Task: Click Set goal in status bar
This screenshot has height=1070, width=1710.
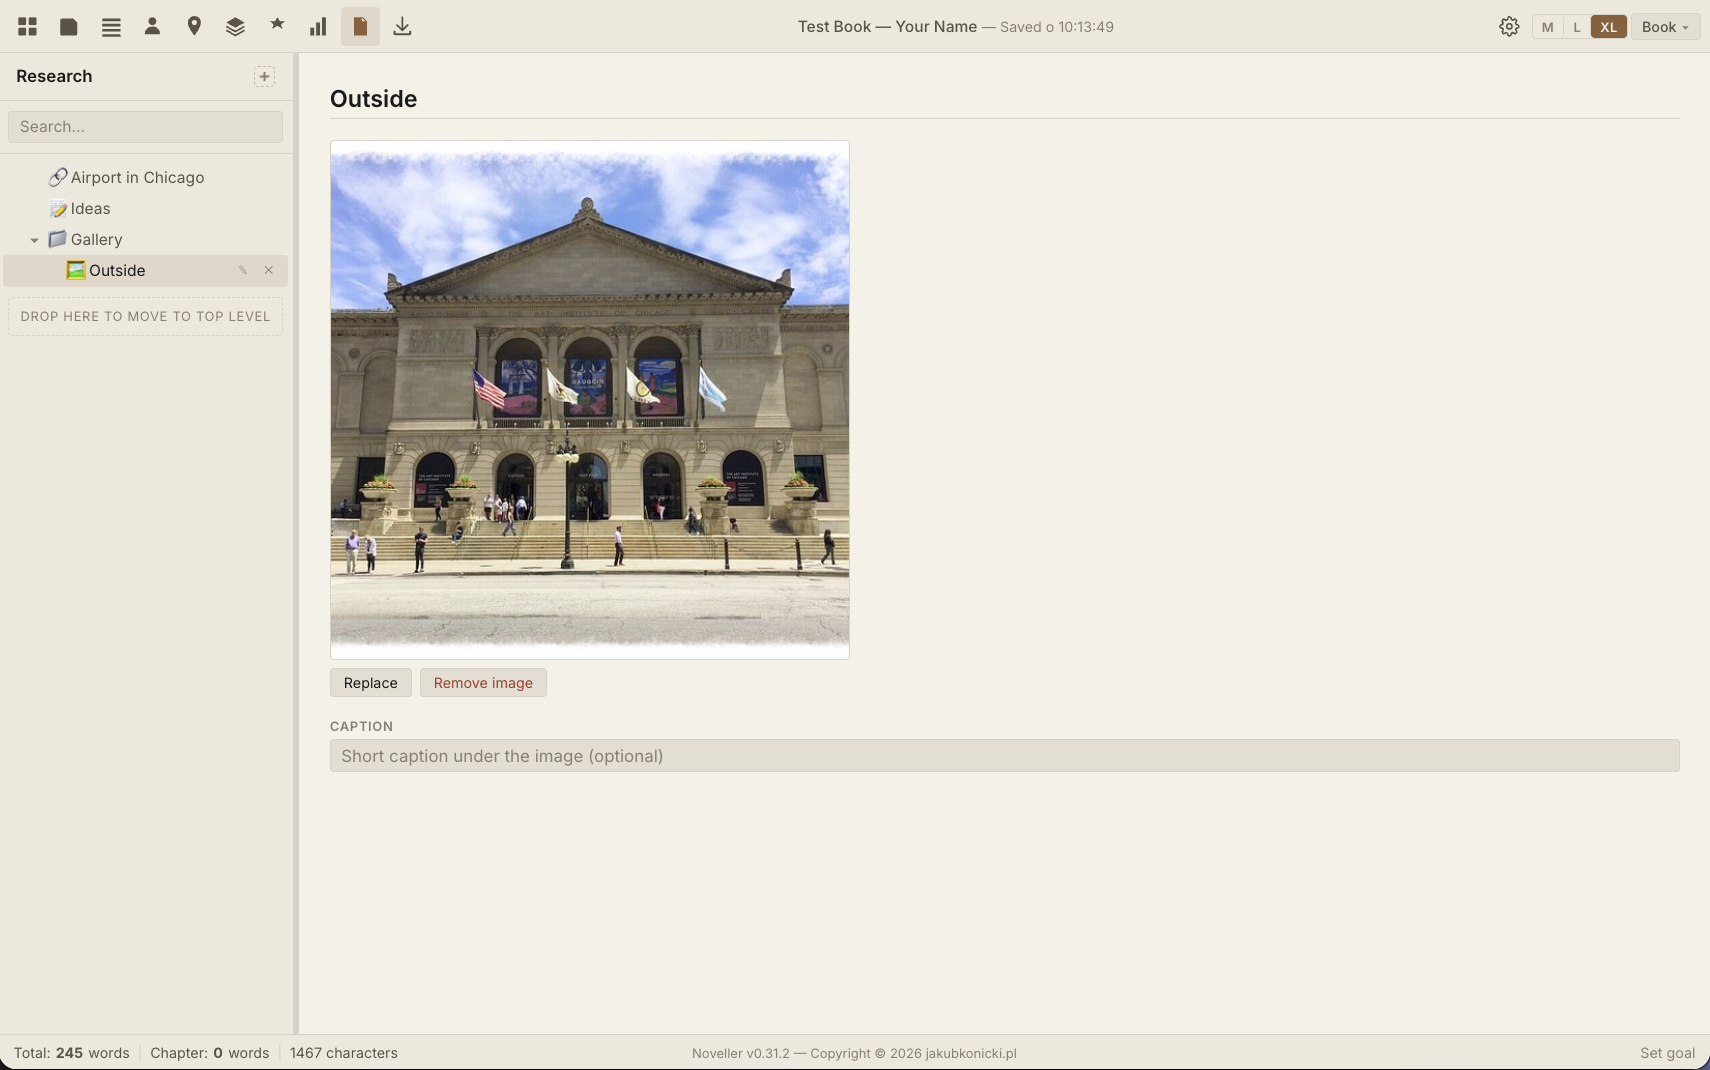Action: coord(1667,1053)
